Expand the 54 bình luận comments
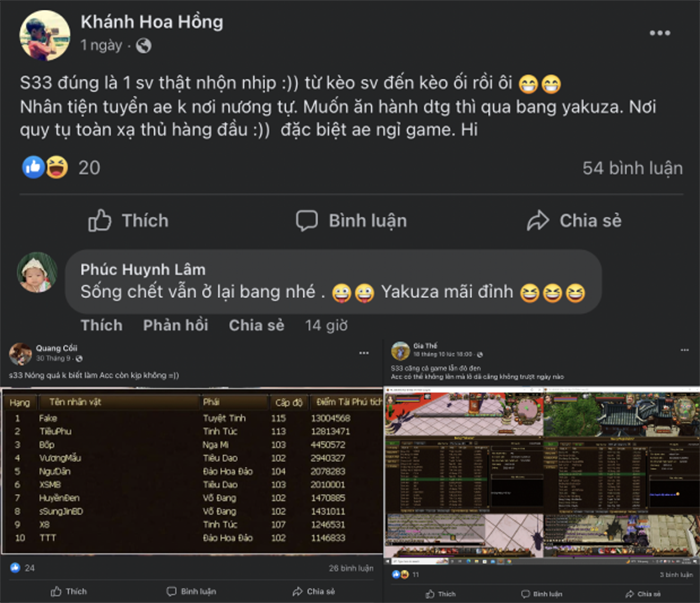This screenshot has width=700, height=603. tap(632, 168)
